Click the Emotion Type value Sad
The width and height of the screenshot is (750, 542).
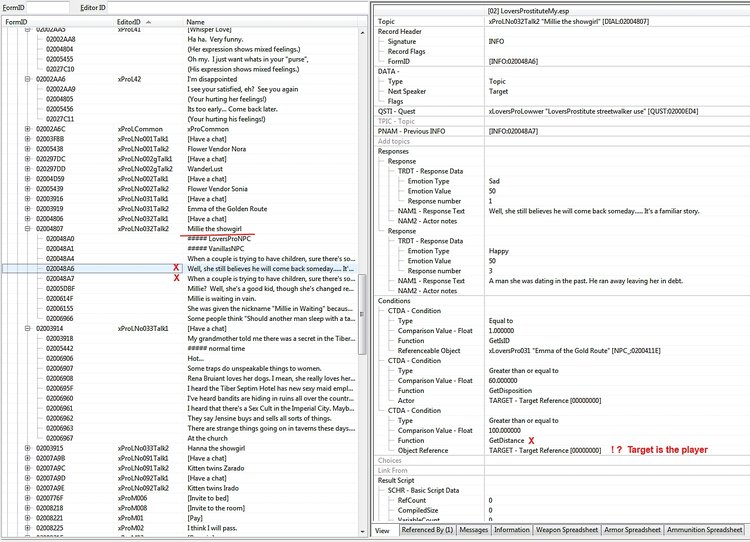tap(494, 181)
